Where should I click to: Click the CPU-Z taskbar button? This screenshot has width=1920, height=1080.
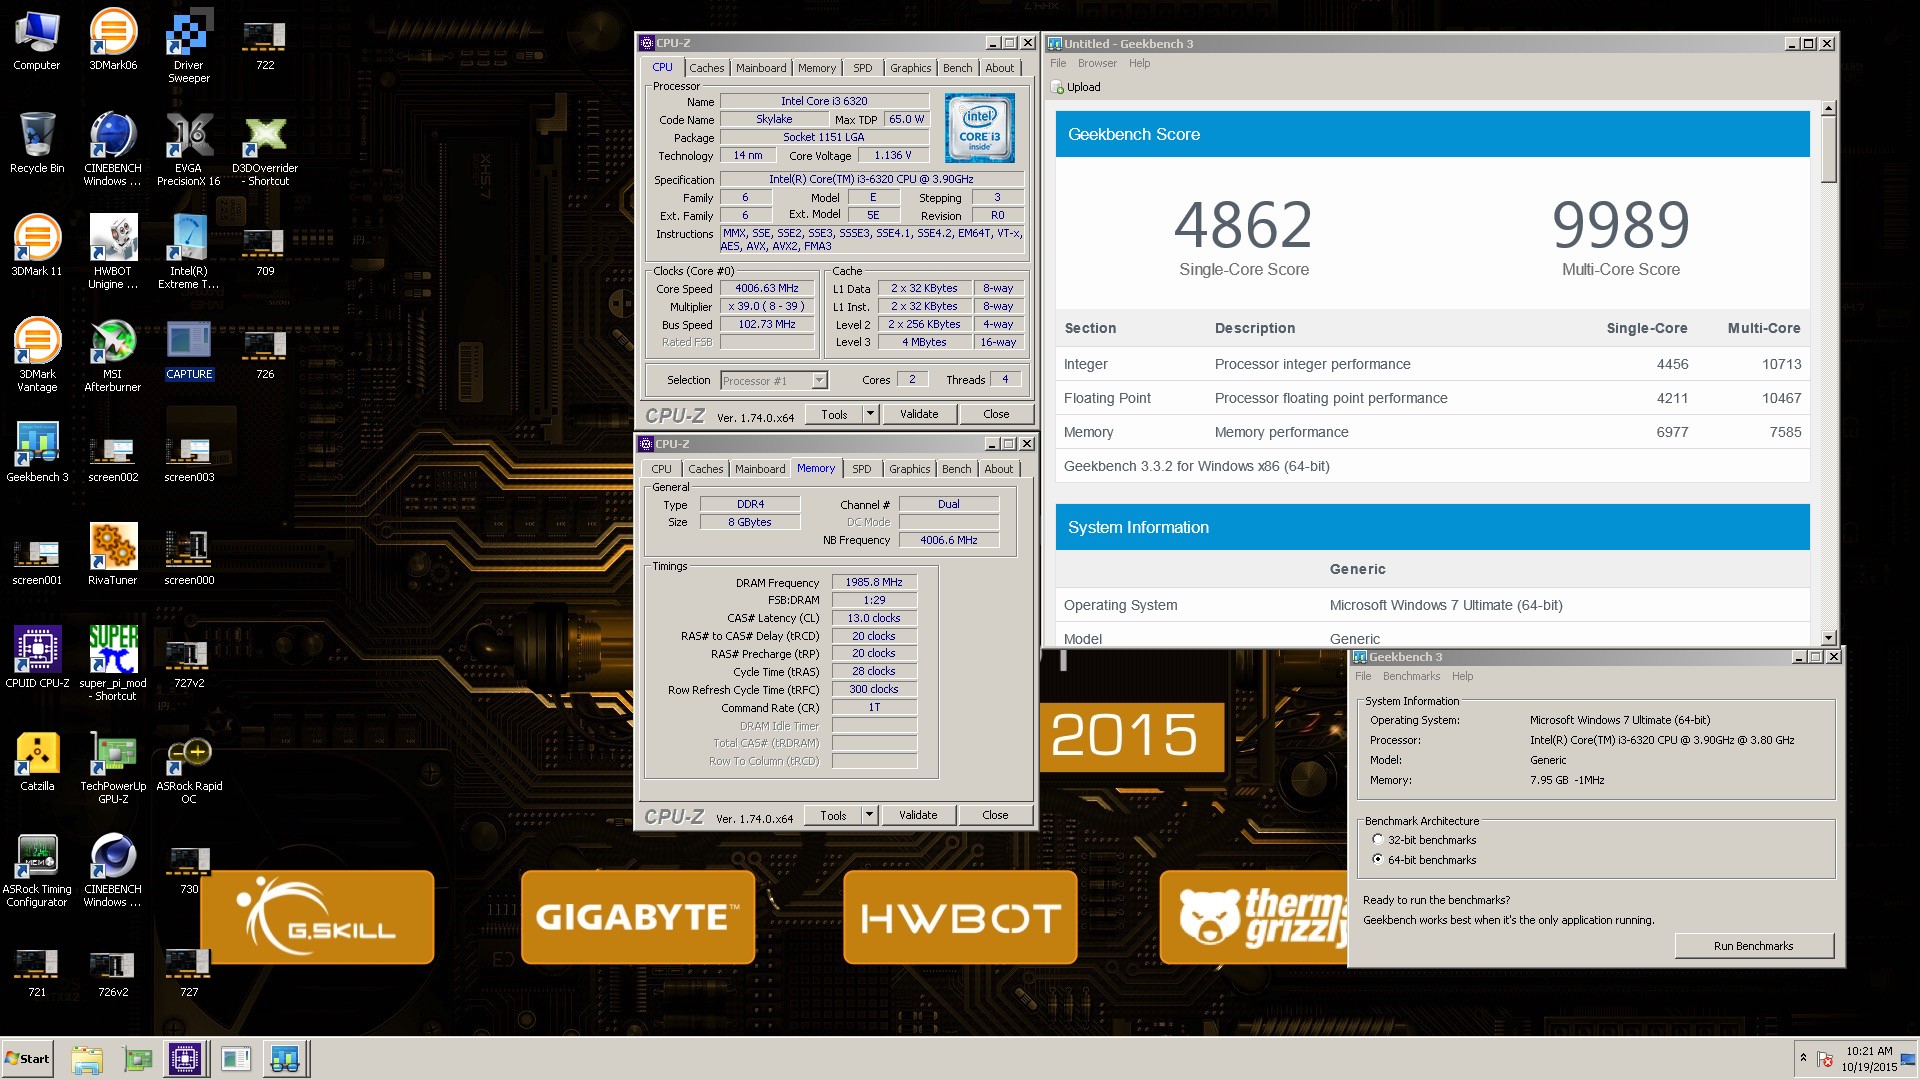click(x=185, y=1059)
